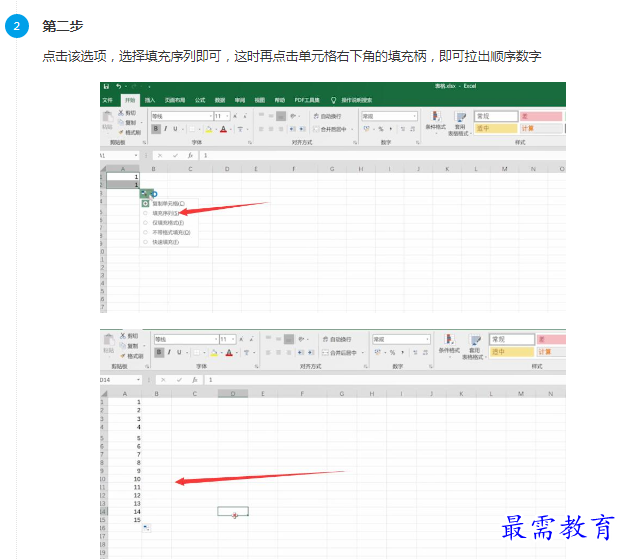
Task: Open the PDF工具集 tab in top Excel
Action: [307, 100]
